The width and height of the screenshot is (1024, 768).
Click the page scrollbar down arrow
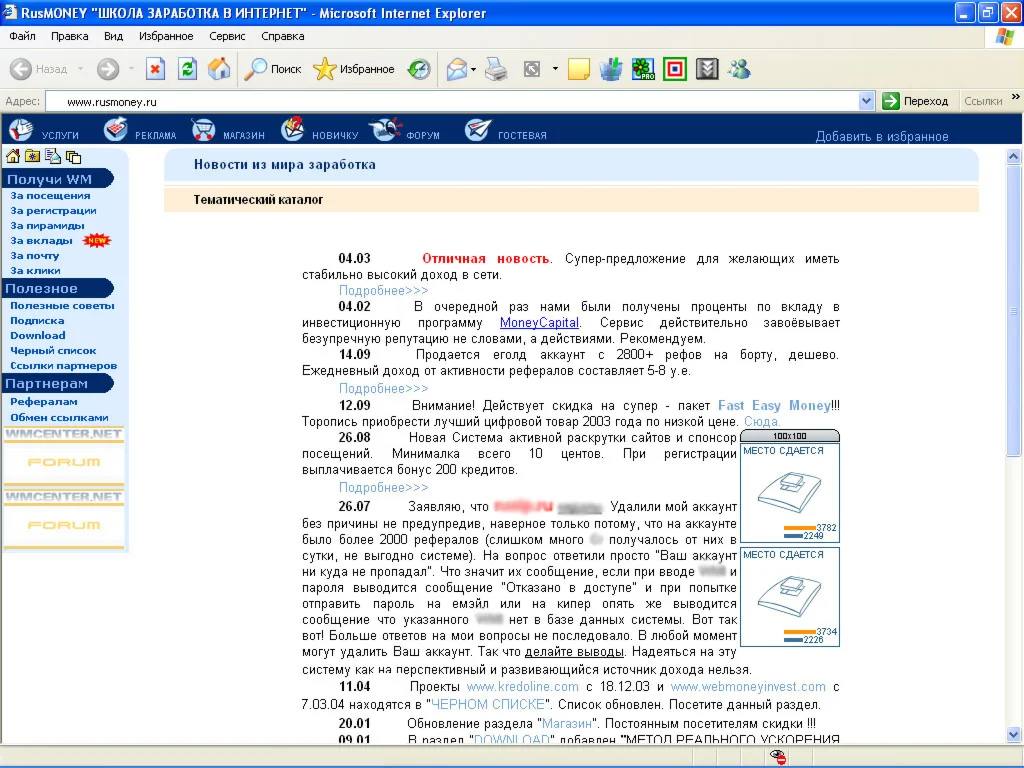(x=1013, y=735)
